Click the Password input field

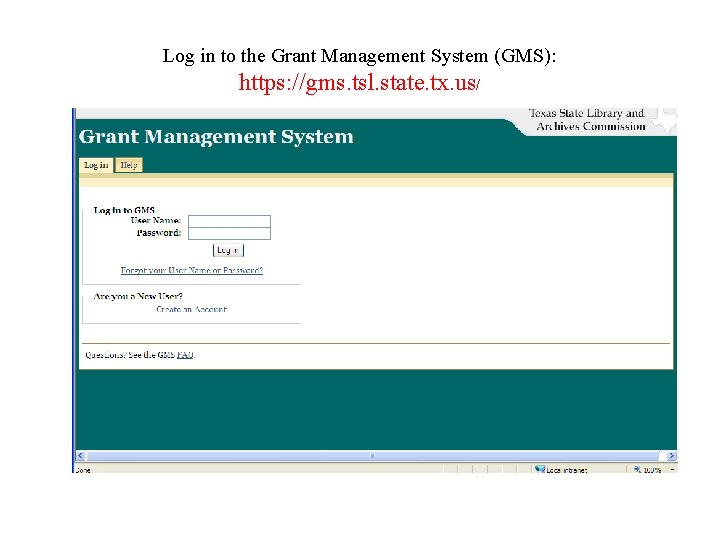click(229, 233)
